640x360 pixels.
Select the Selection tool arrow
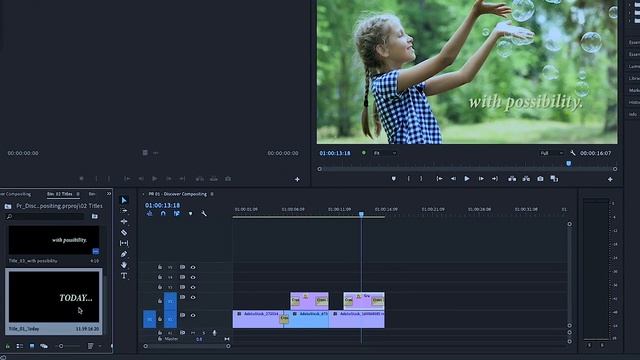[x=124, y=200]
